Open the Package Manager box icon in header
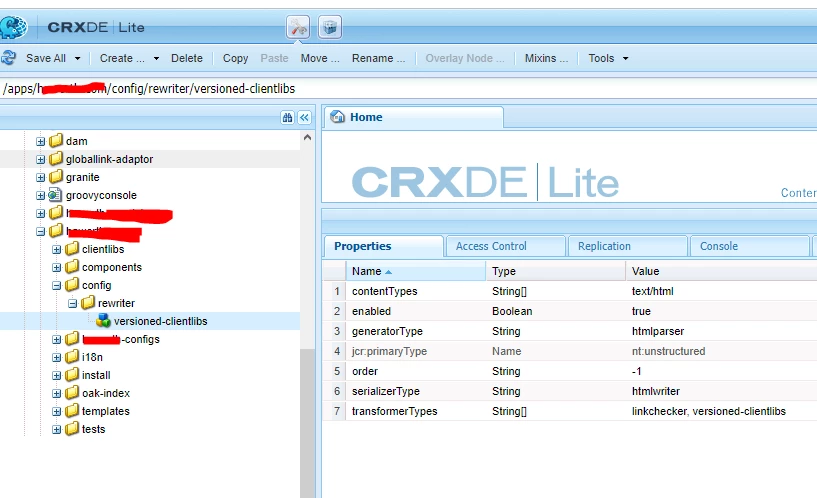 [330, 27]
